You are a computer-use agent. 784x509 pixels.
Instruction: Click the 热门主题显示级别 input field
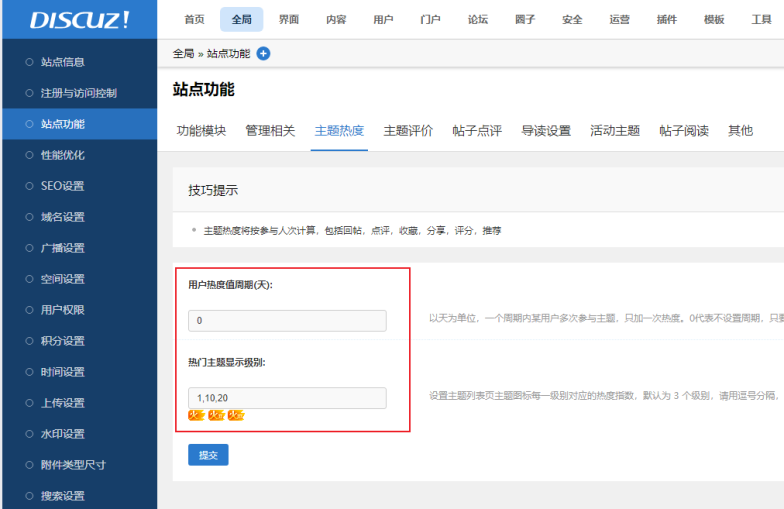tap(286, 398)
